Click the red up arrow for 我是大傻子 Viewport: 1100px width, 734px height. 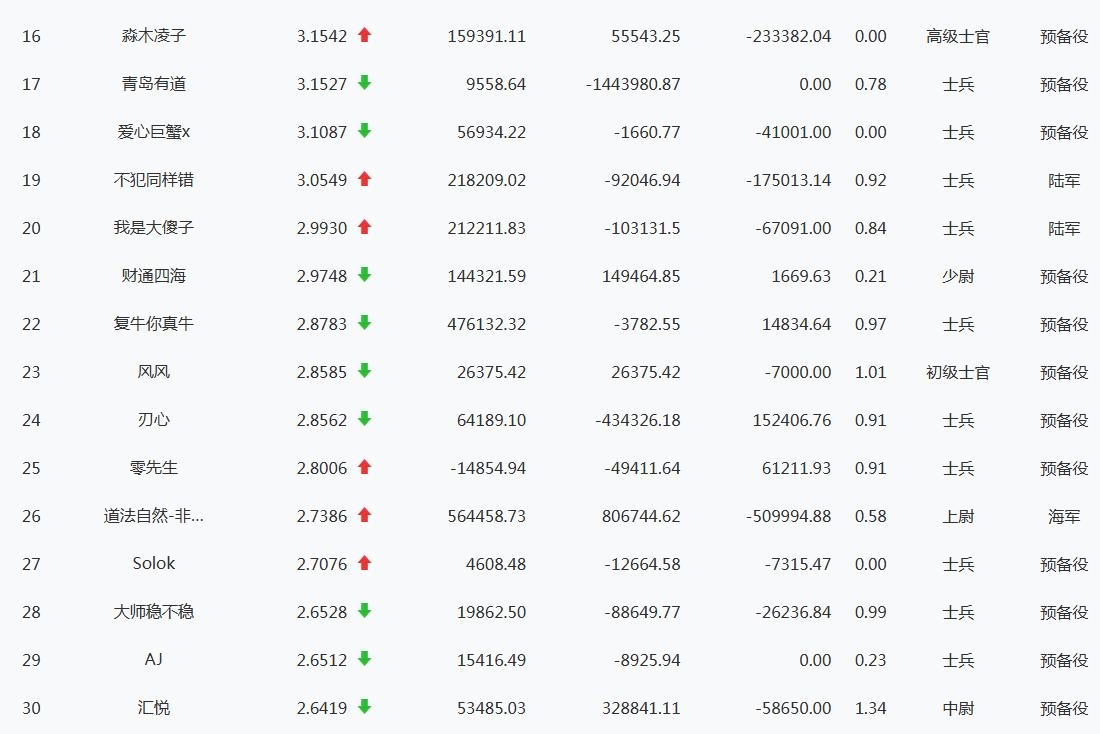coord(365,227)
